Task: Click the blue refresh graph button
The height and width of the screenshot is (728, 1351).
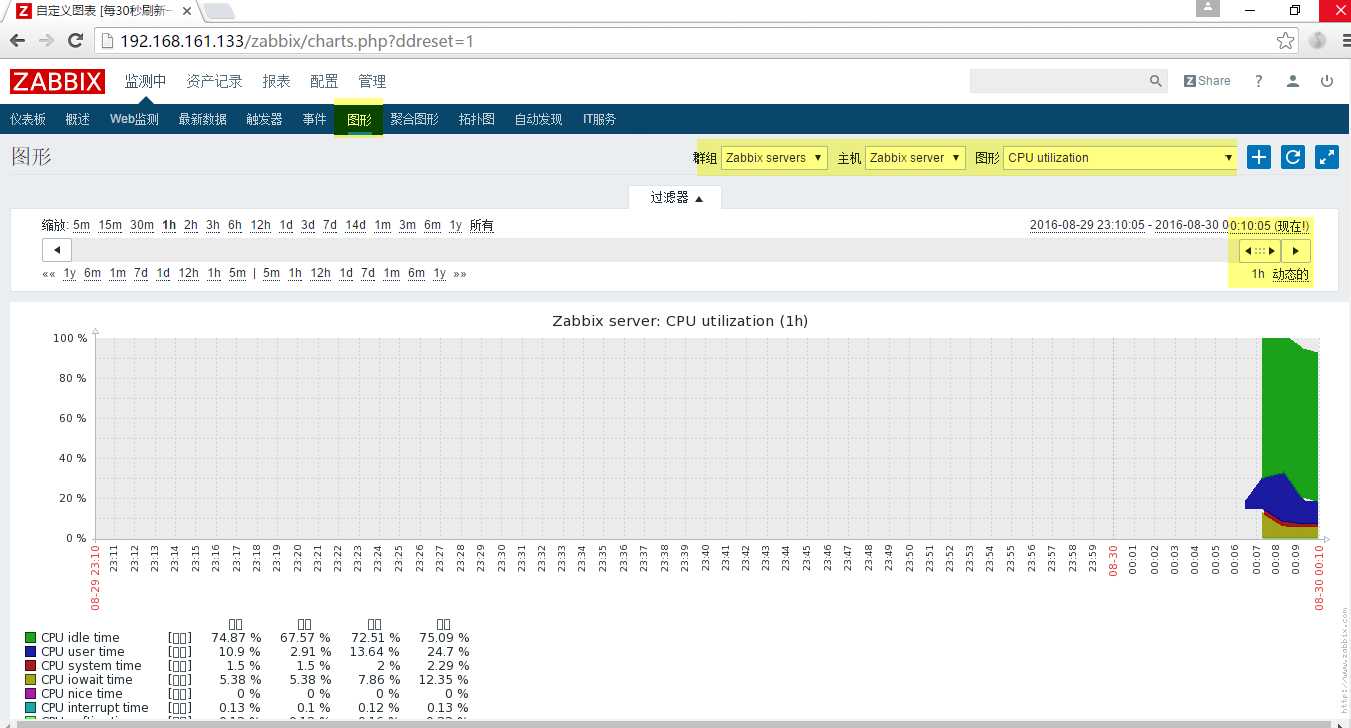Action: (1293, 157)
